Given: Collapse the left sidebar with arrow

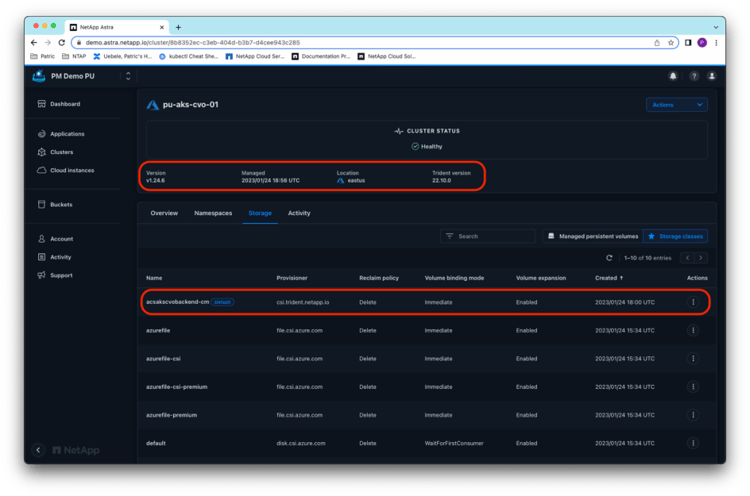Looking at the screenshot, I should pos(39,450).
